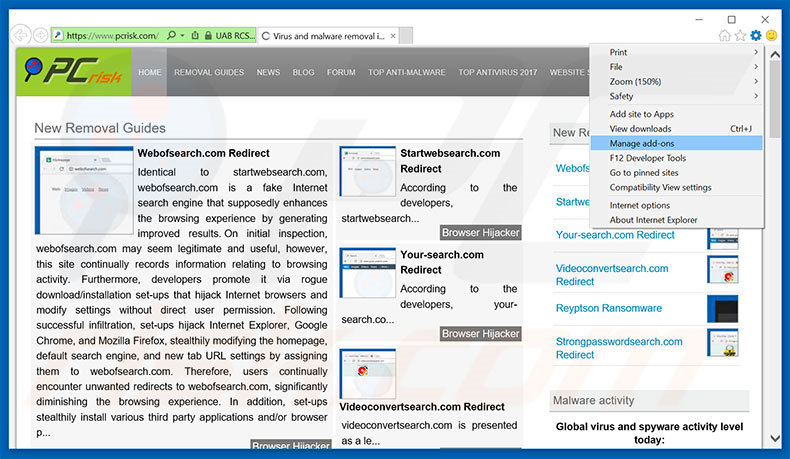The height and width of the screenshot is (459, 790).
Task: Click the Startwebsearch.com article thumbnail
Action: (x=368, y=171)
